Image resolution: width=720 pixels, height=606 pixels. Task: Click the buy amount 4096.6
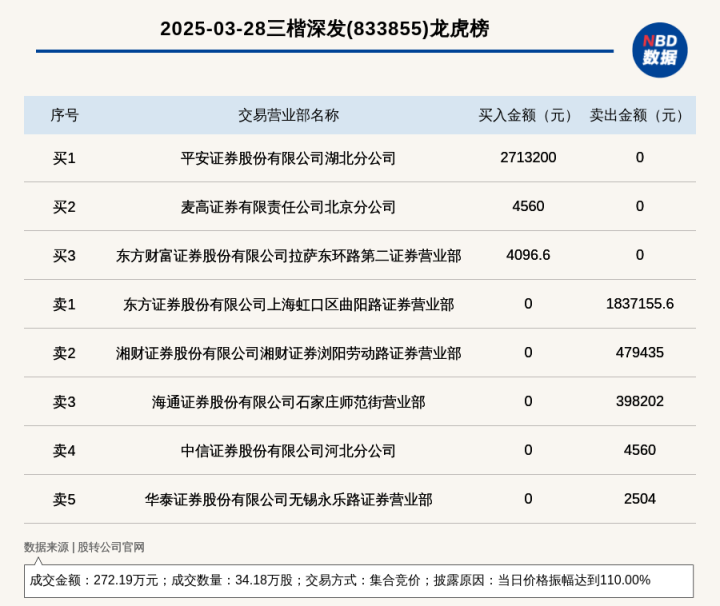coord(528,255)
